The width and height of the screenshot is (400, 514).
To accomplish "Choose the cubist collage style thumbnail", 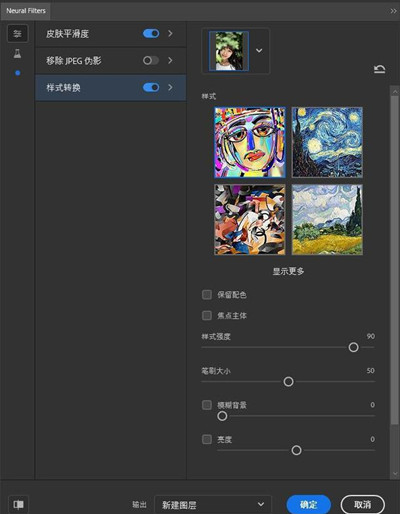I will (x=250, y=220).
